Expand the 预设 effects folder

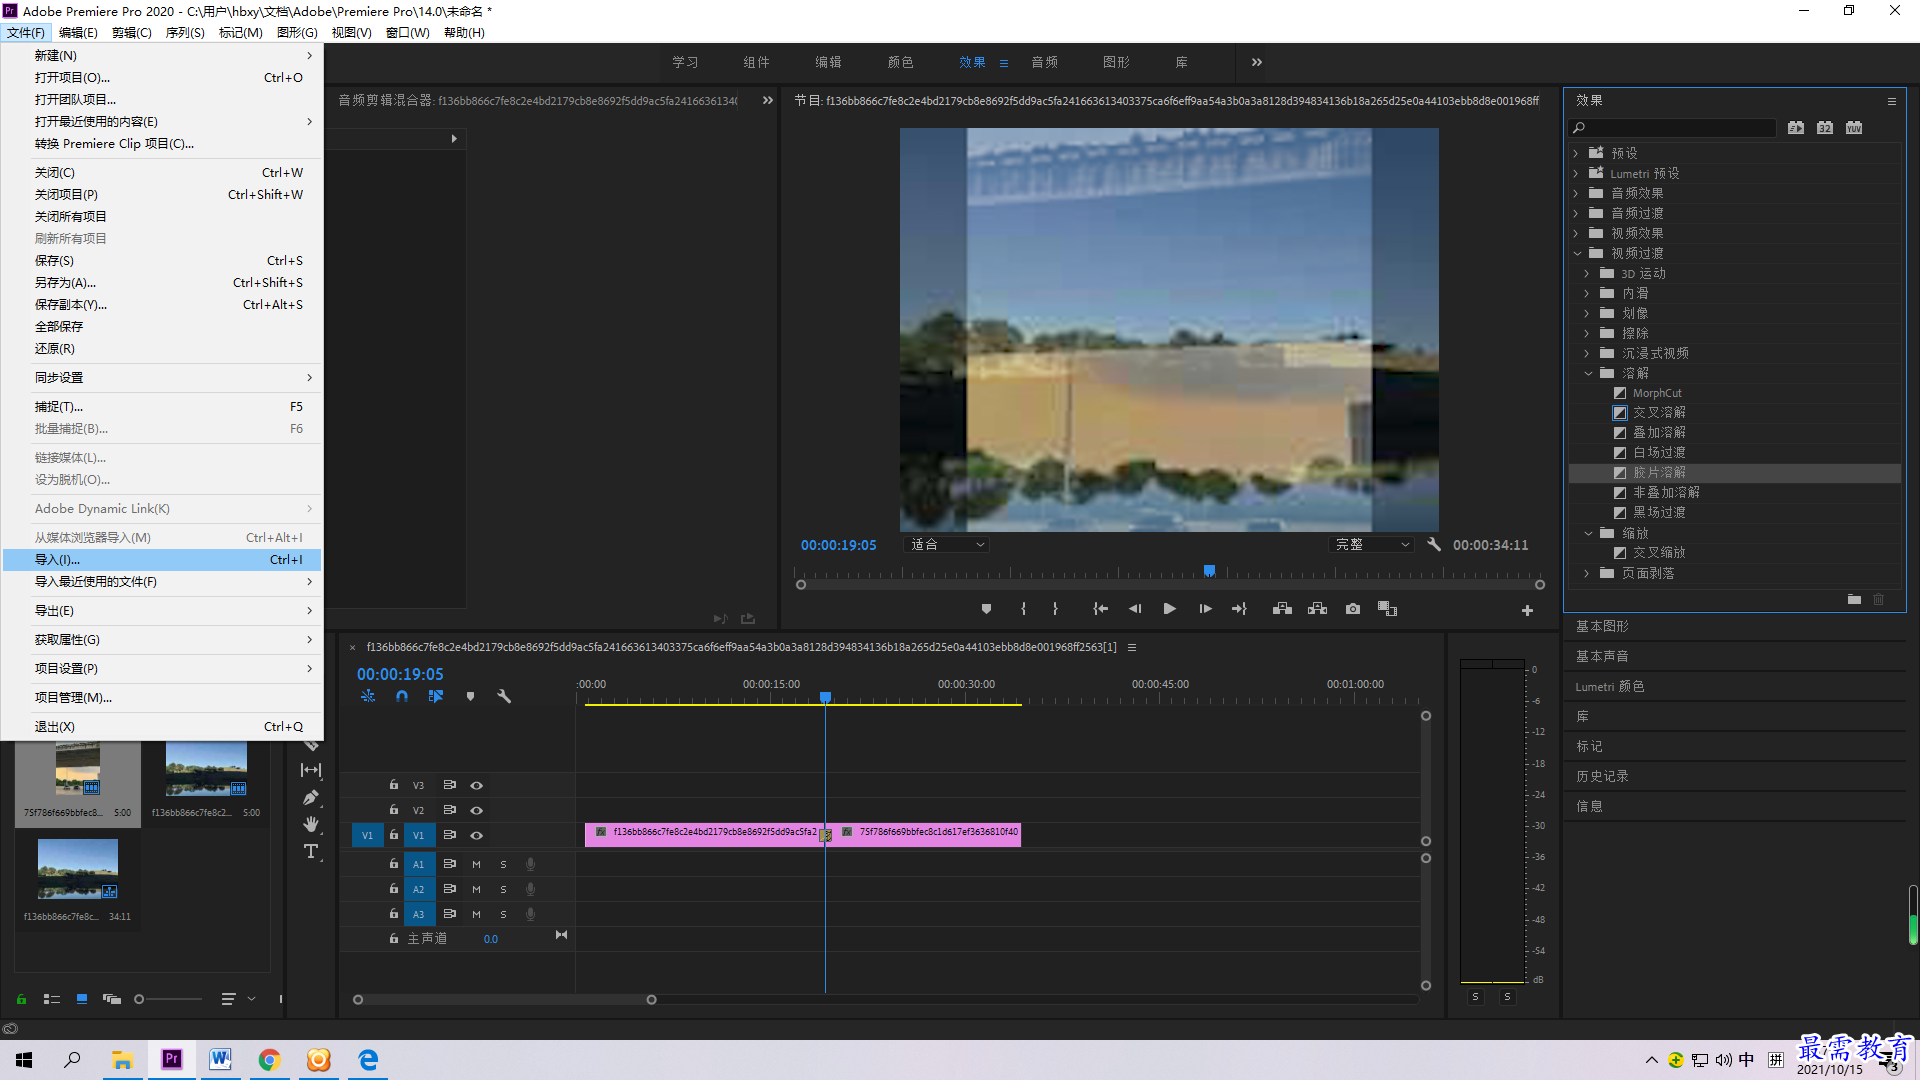(1576, 153)
